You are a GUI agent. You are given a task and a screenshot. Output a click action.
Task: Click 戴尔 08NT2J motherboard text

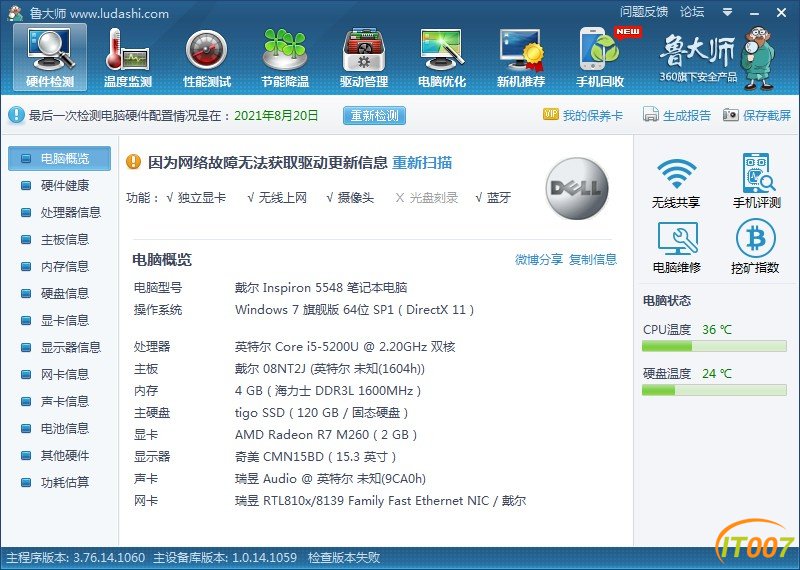[330, 369]
